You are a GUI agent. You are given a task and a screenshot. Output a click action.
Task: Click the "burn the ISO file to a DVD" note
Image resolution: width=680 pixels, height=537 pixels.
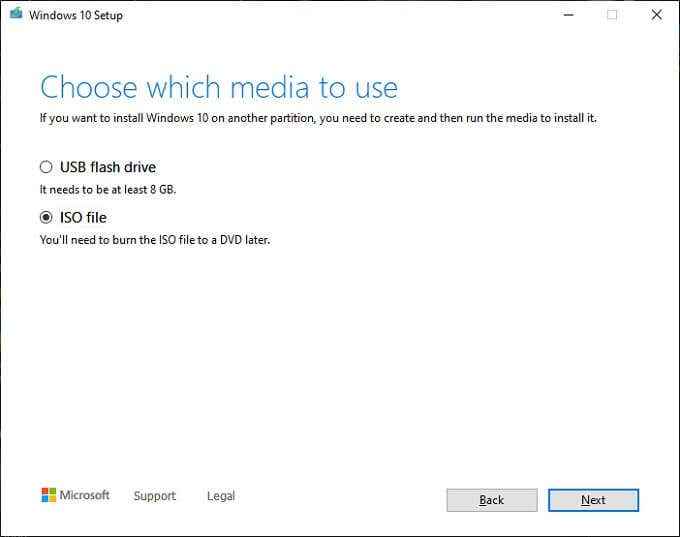(155, 240)
